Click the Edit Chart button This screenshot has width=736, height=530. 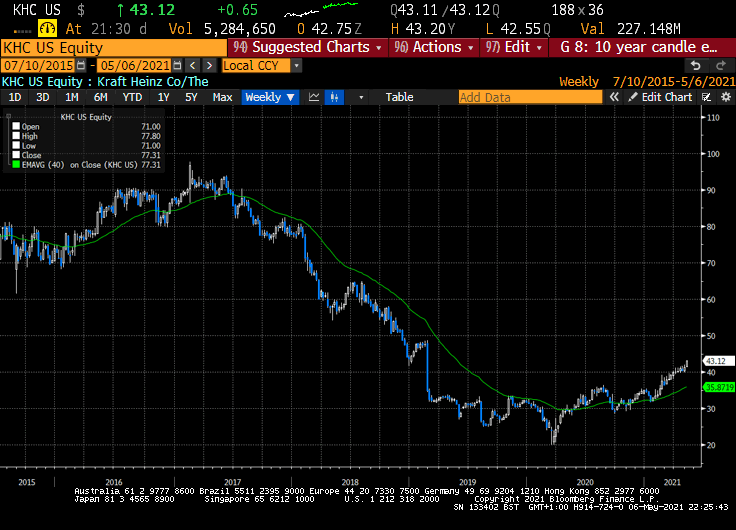661,97
